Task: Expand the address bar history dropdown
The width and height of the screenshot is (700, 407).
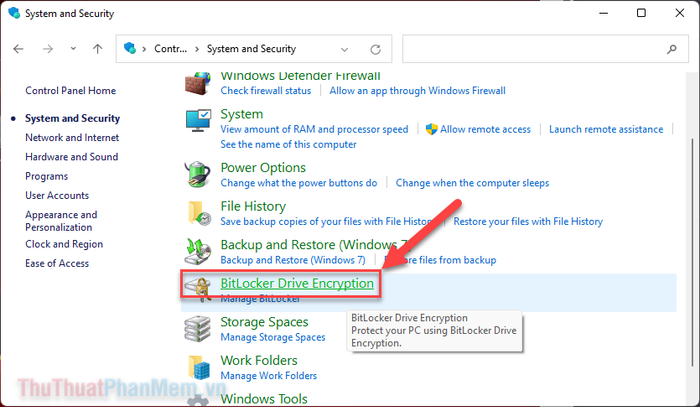Action: coord(344,49)
